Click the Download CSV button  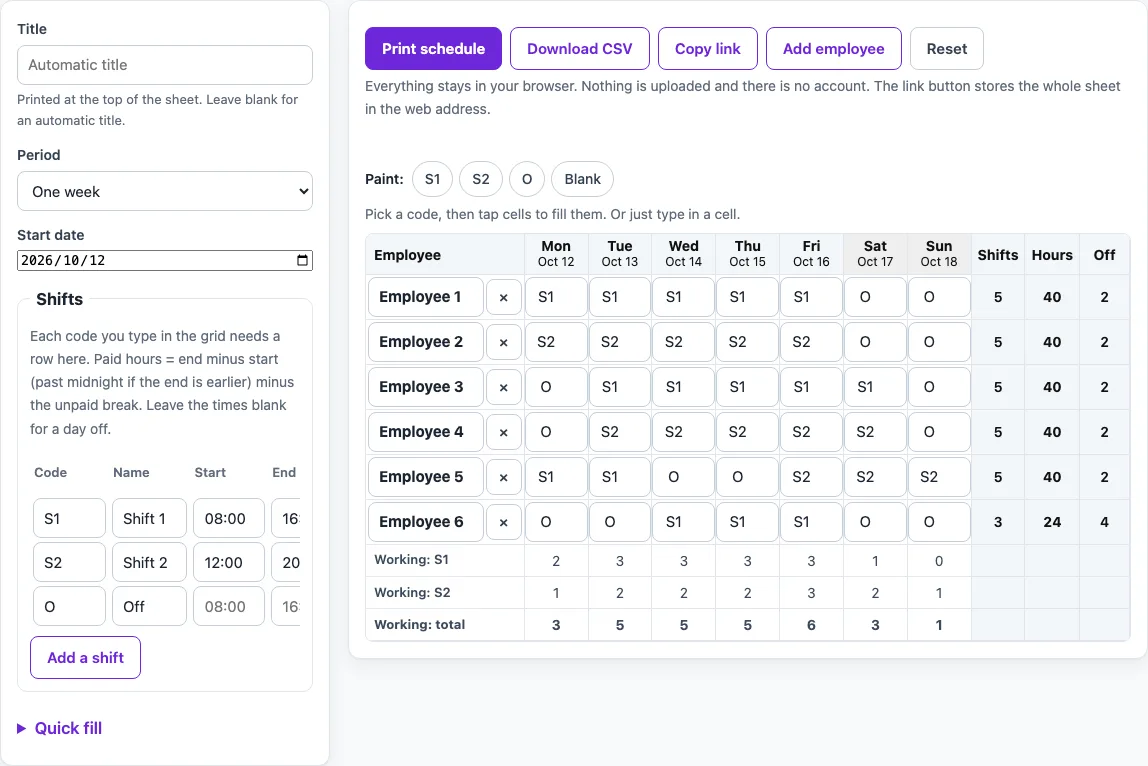[579, 48]
